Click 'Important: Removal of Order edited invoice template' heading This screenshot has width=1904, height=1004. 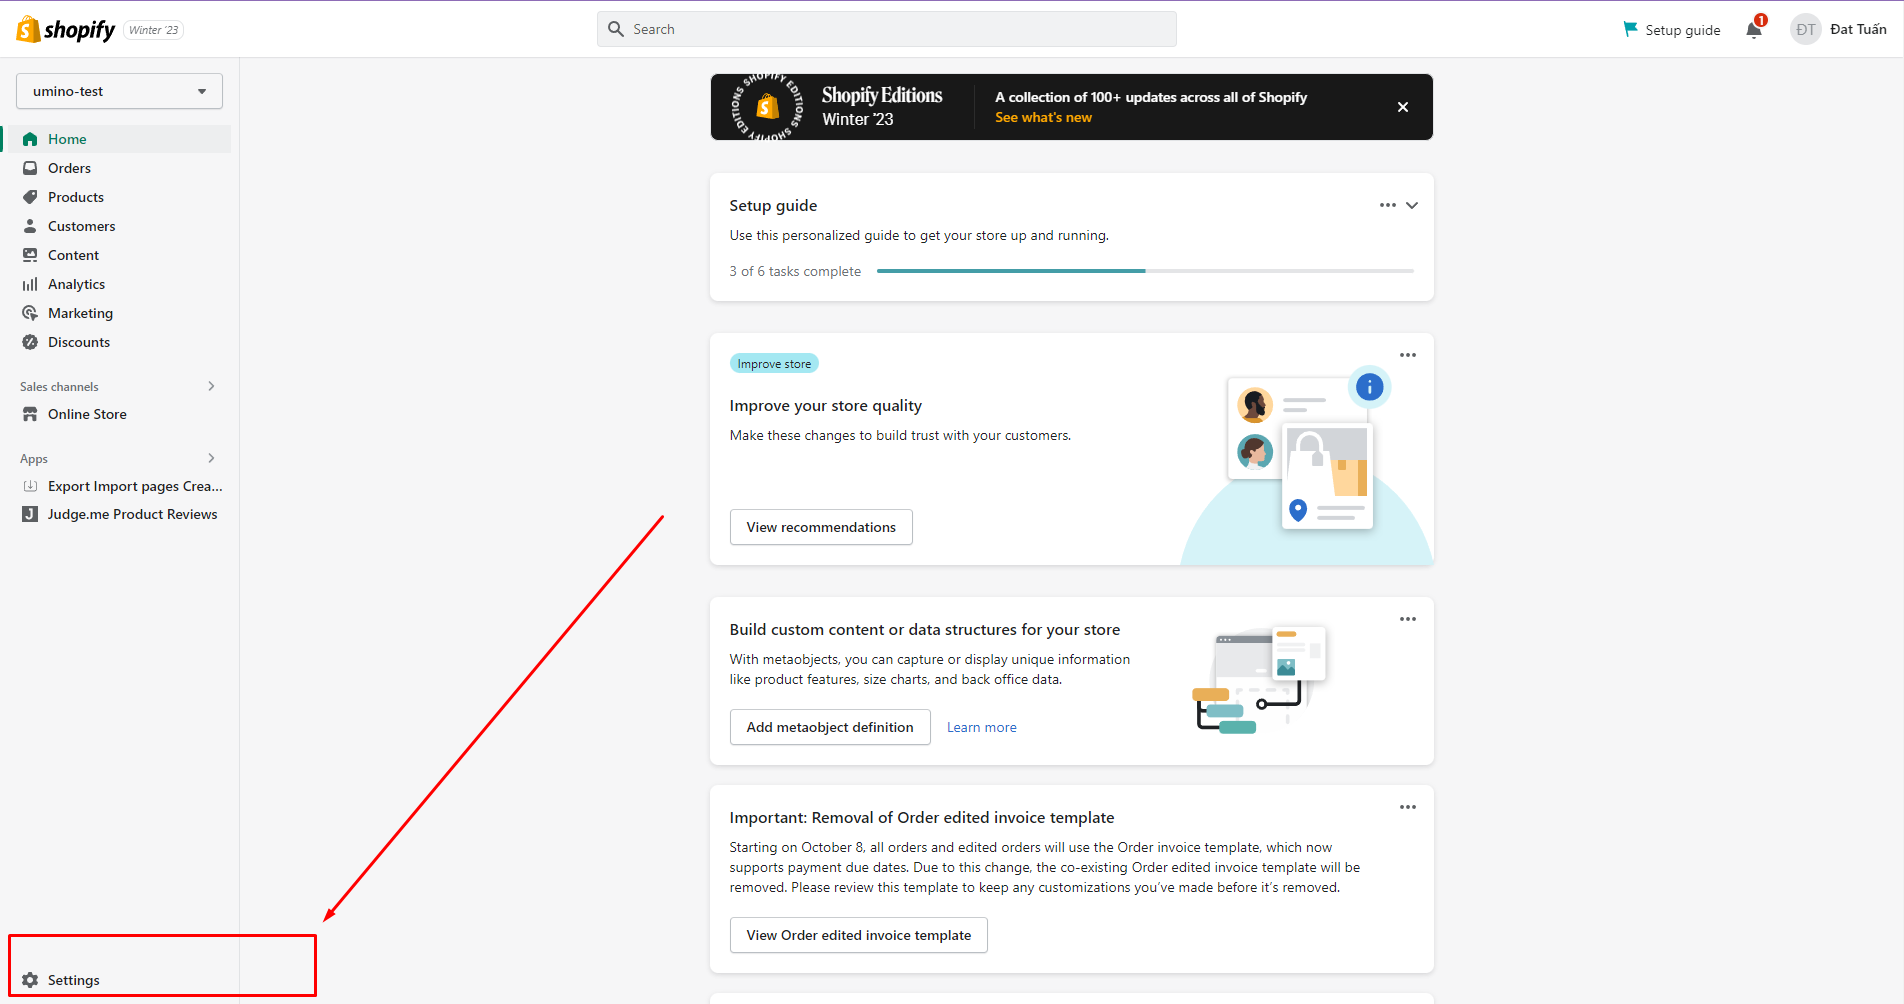pyautogui.click(x=922, y=817)
